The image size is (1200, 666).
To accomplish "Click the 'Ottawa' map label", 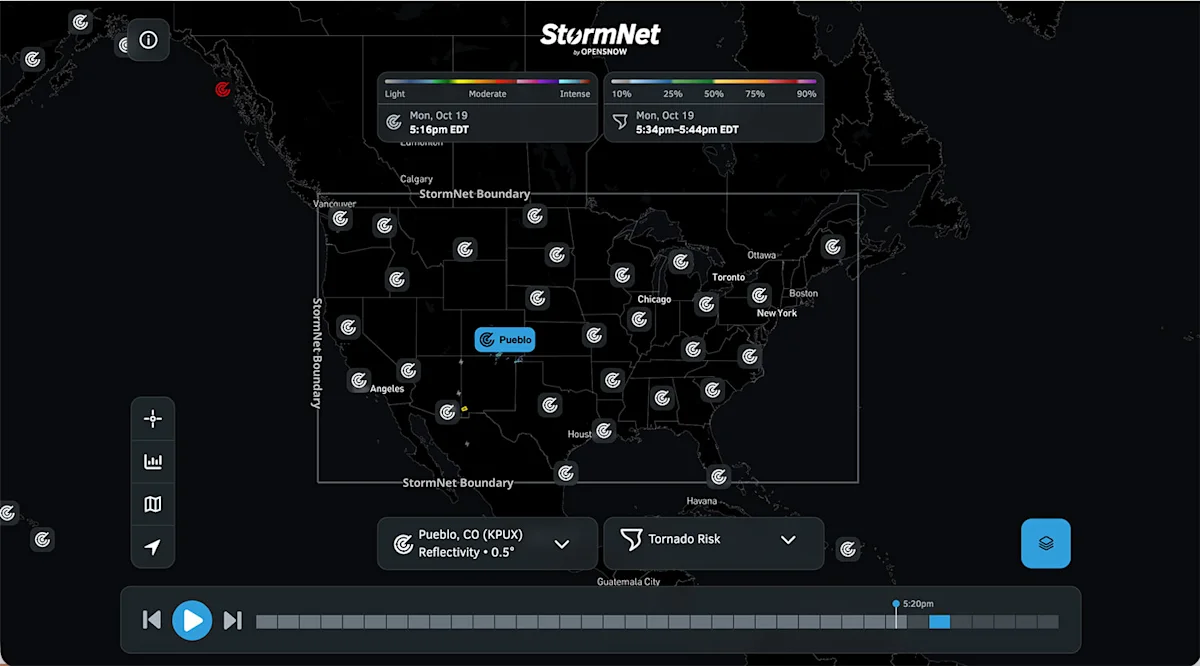I will pos(761,255).
